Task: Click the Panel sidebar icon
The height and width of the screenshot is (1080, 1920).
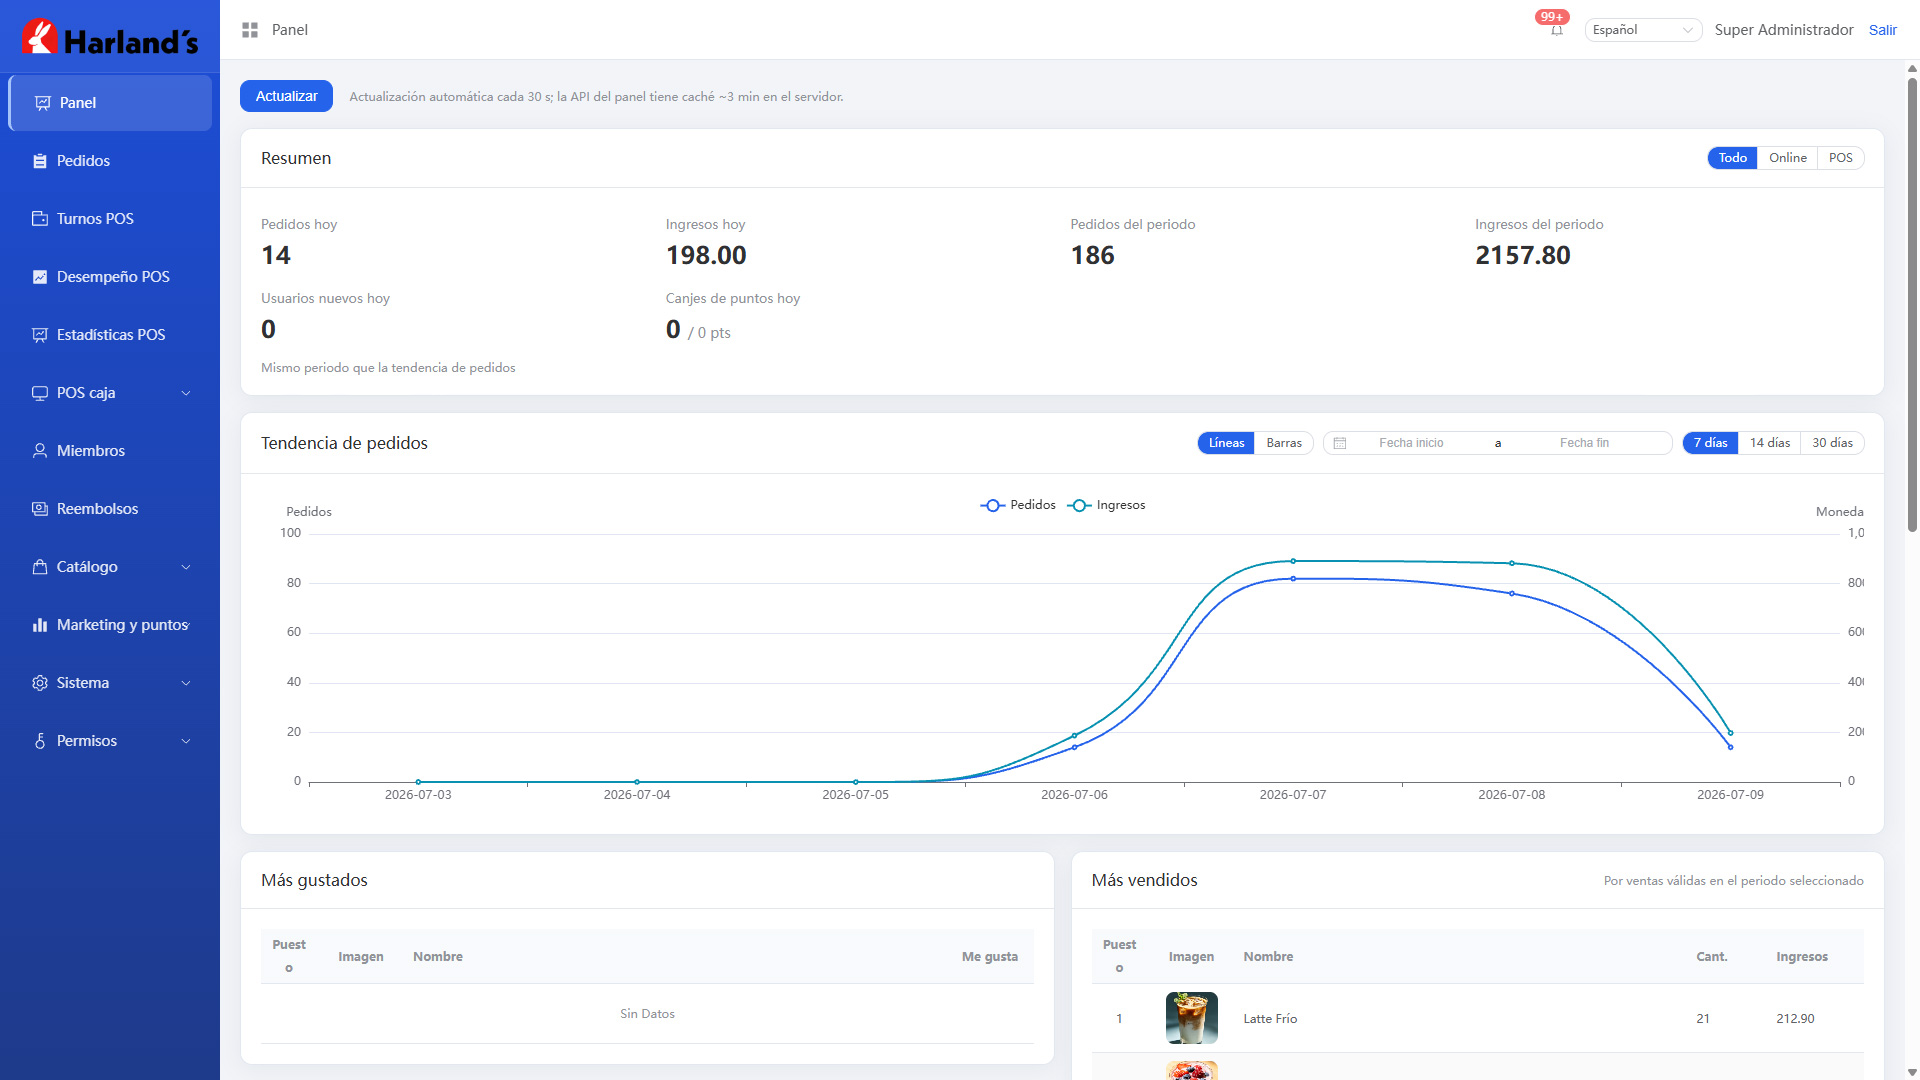Action: (x=42, y=103)
